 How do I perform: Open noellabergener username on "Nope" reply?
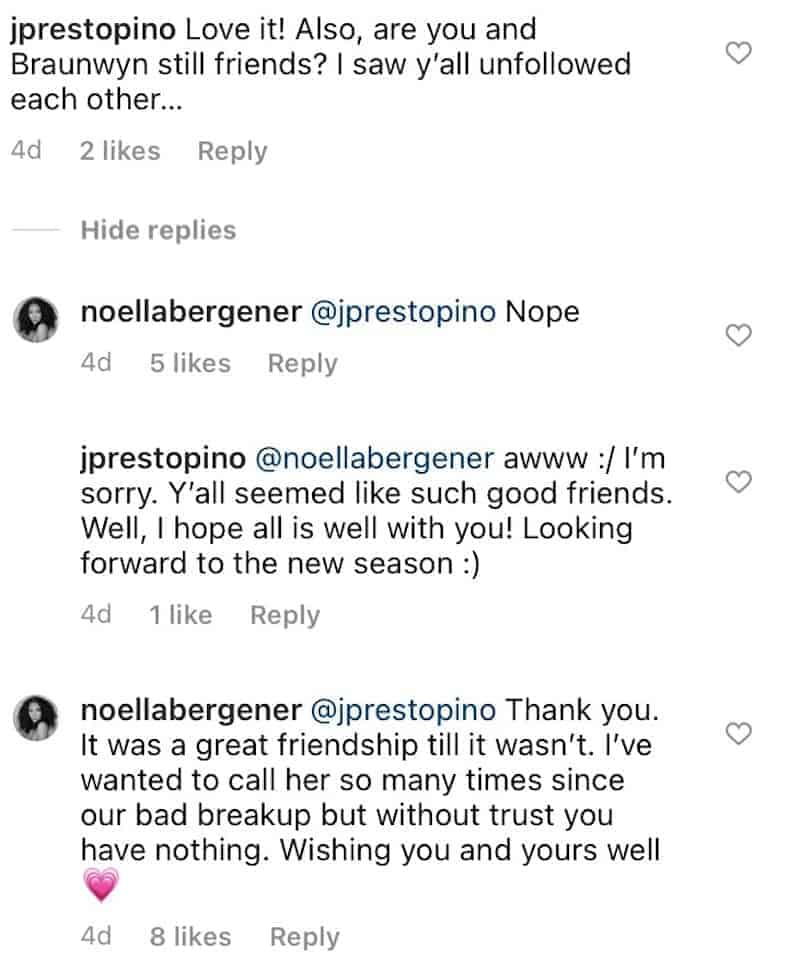(190, 312)
